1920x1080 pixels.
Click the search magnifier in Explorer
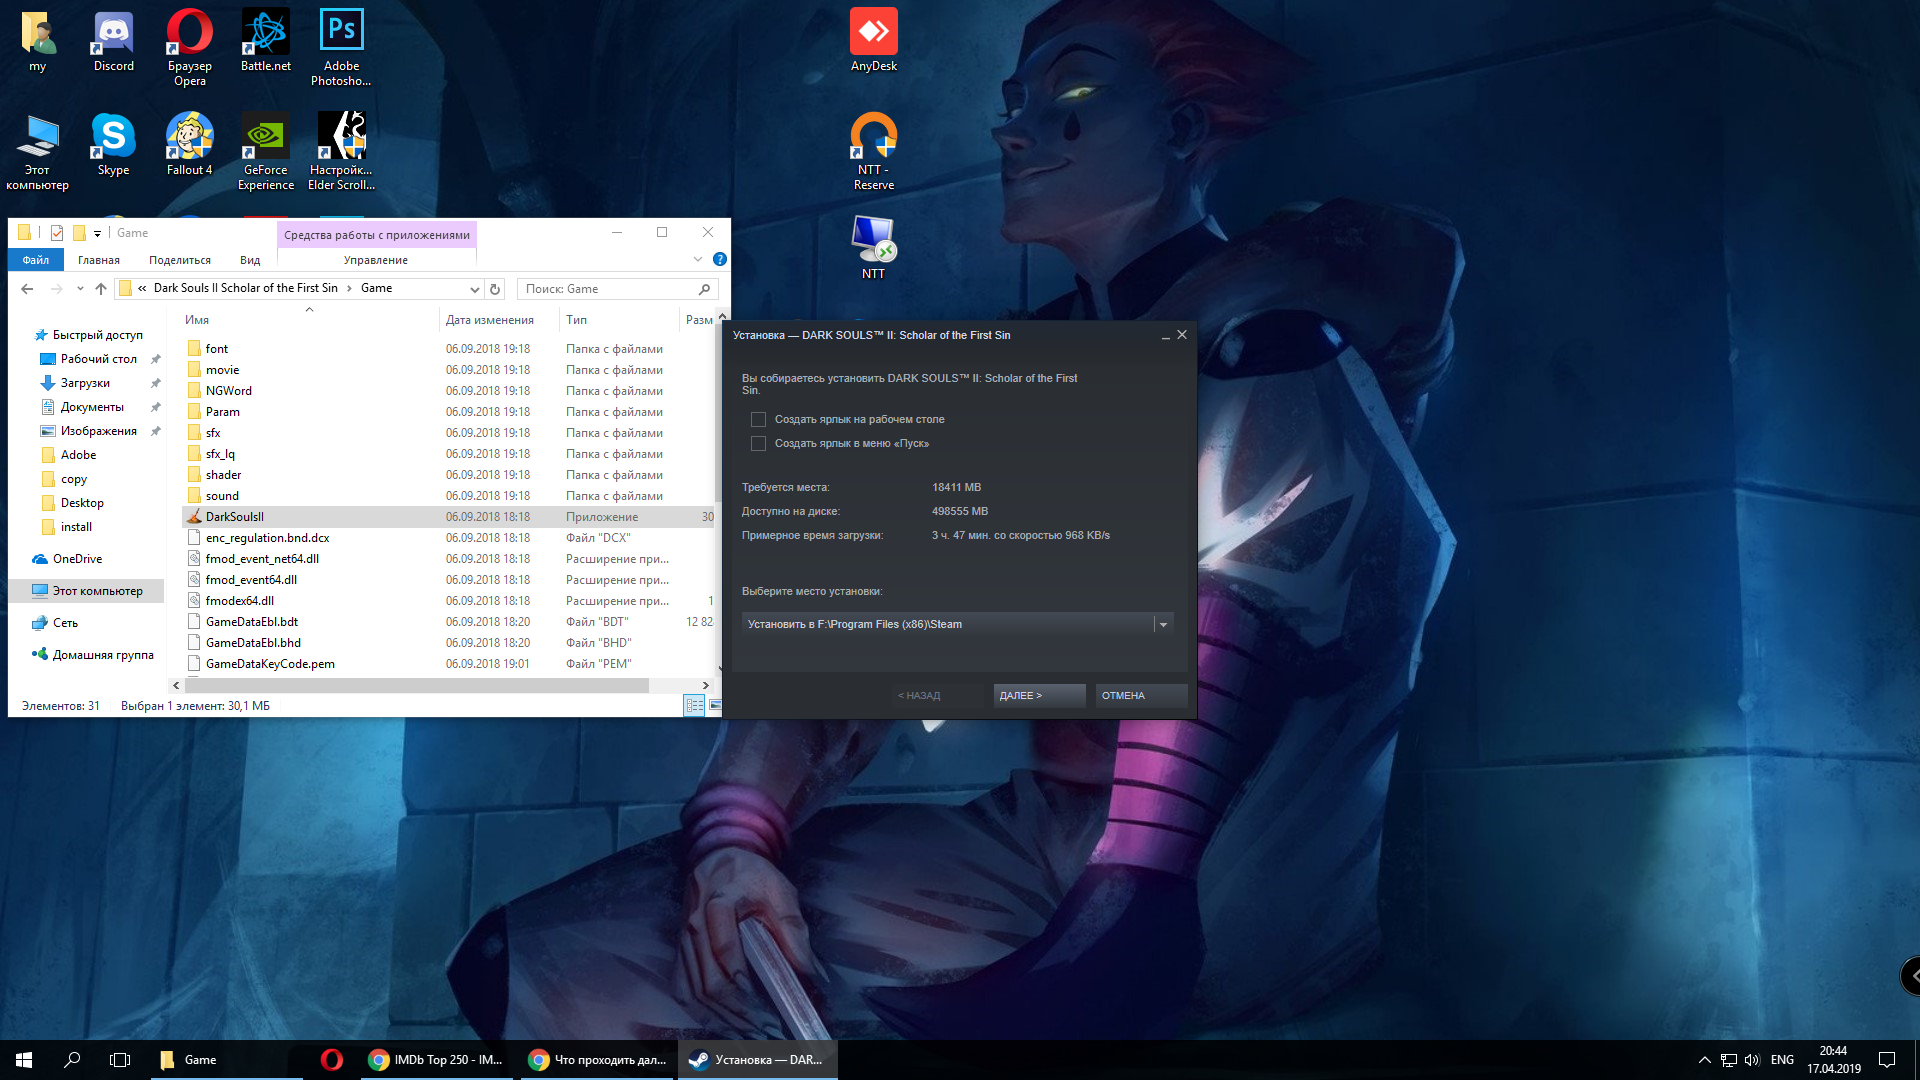(x=705, y=289)
